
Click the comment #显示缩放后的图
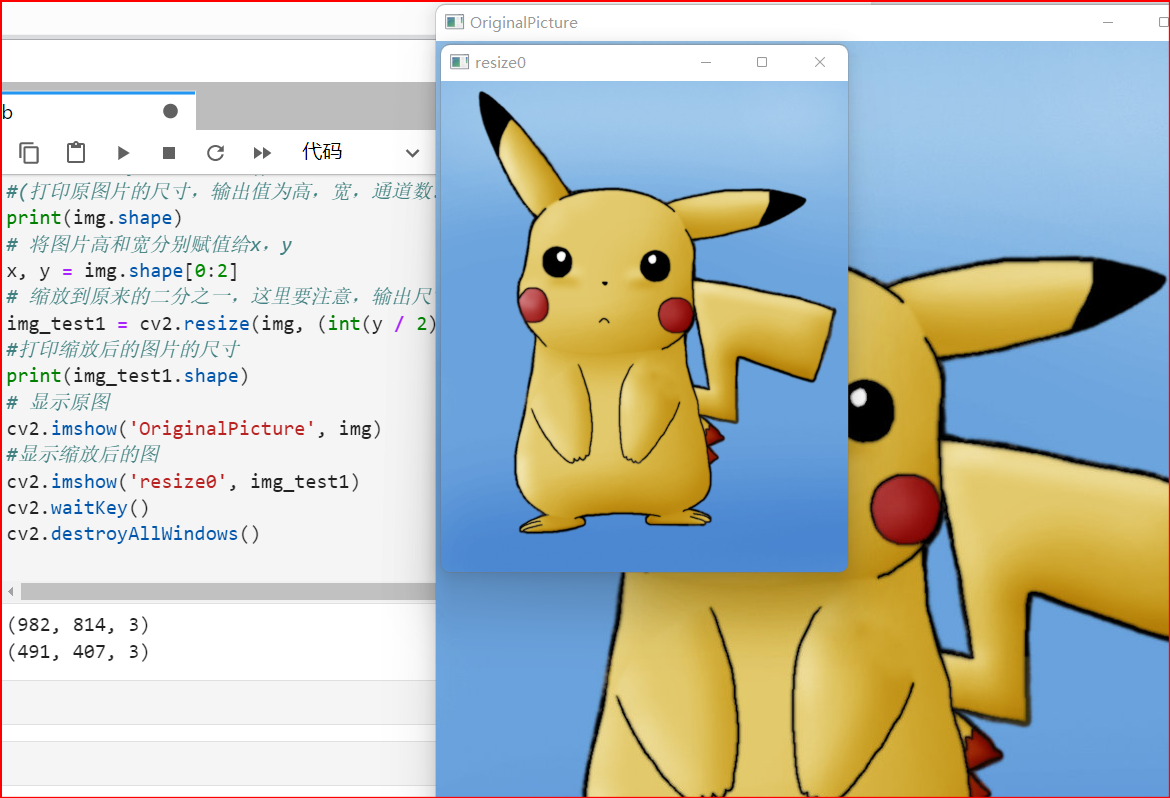(x=83, y=455)
